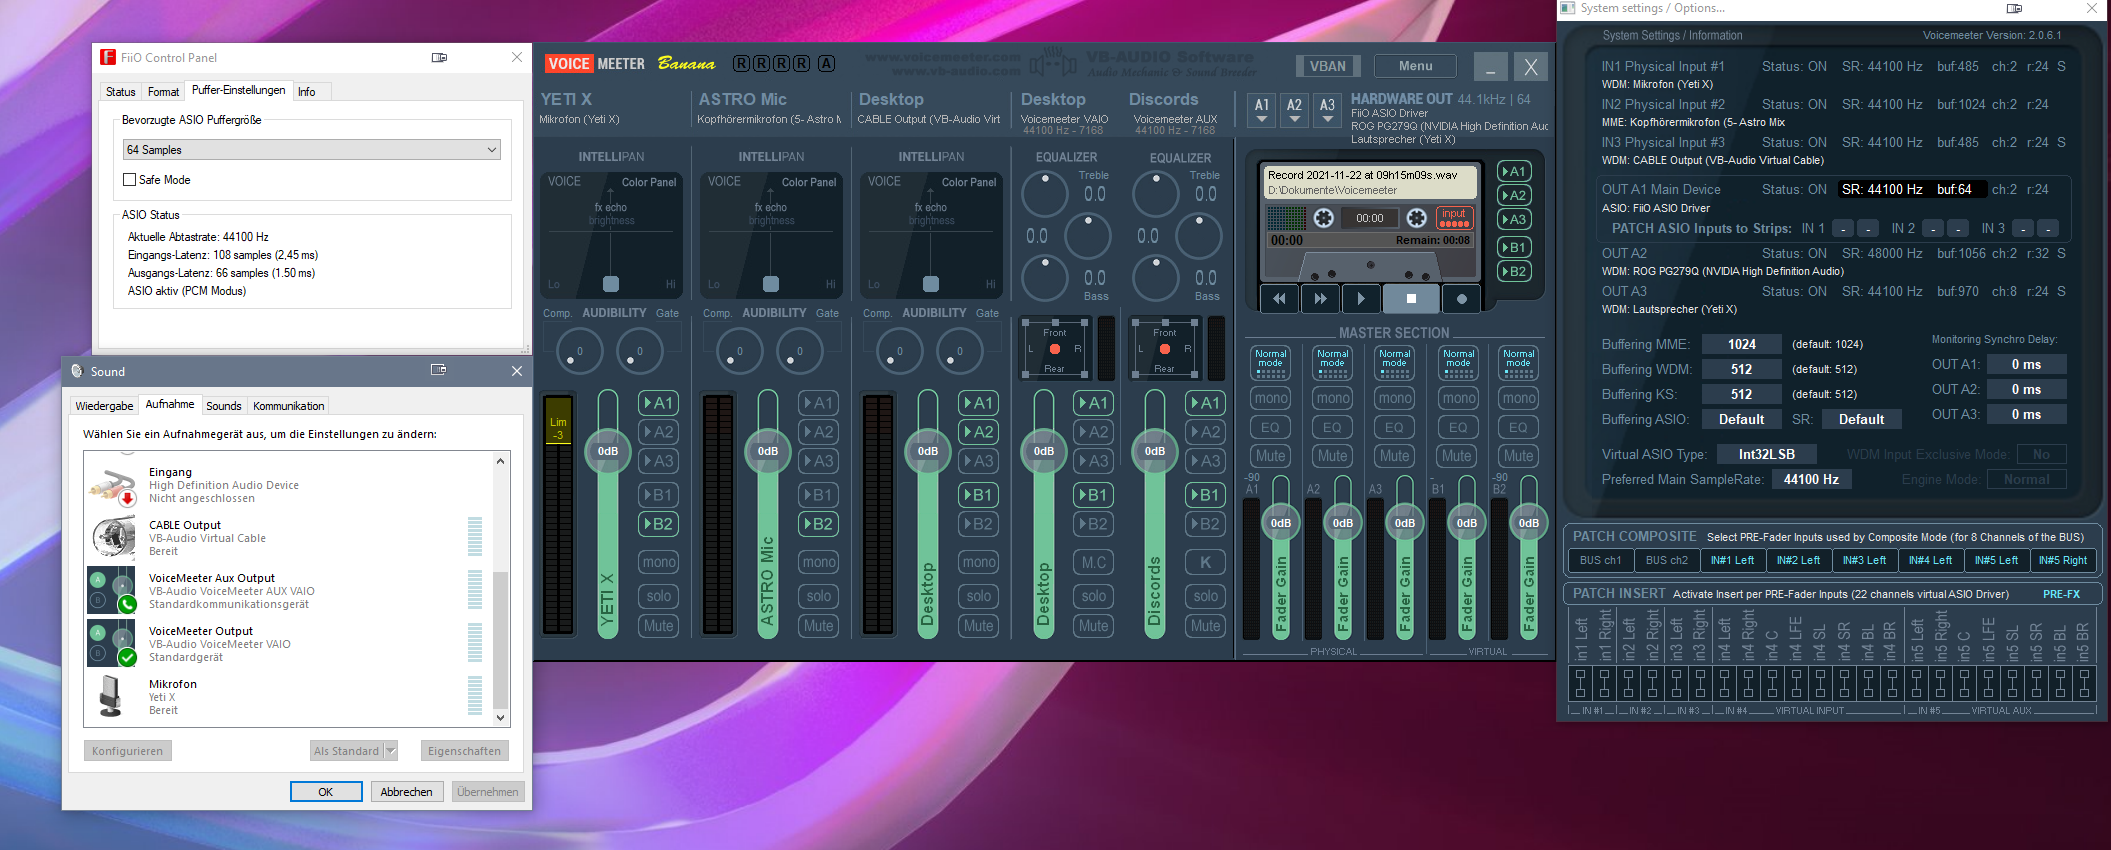
Task: Toggle EQ on master bus A2
Action: (1332, 427)
